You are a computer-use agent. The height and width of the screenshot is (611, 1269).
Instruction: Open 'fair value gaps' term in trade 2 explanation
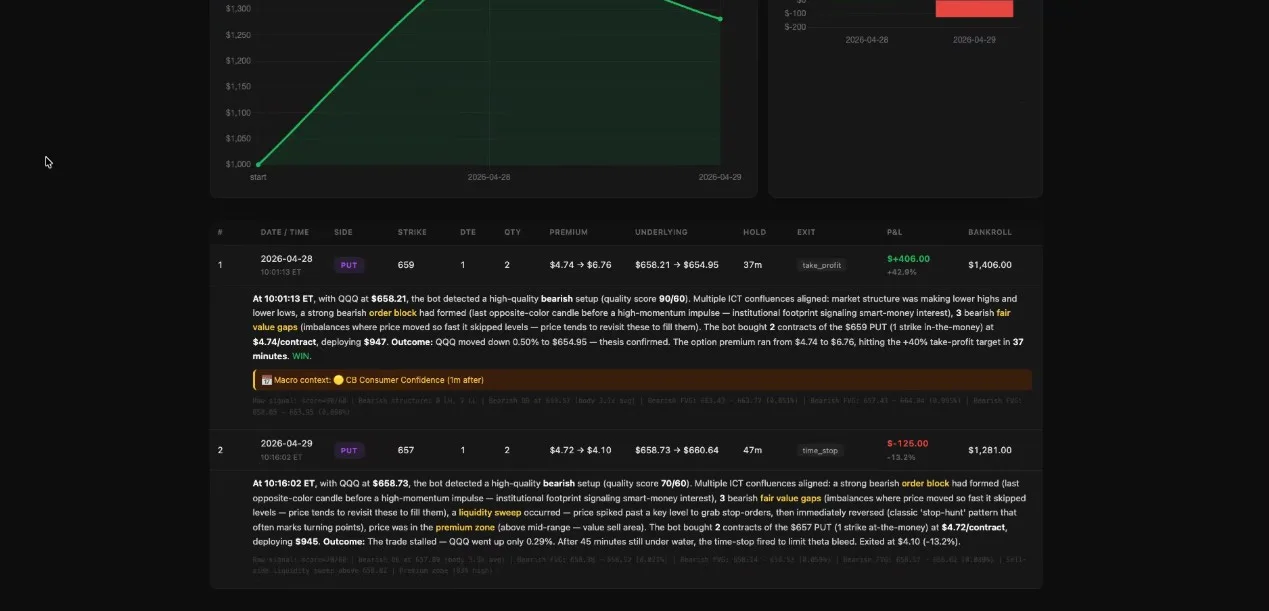click(791, 498)
